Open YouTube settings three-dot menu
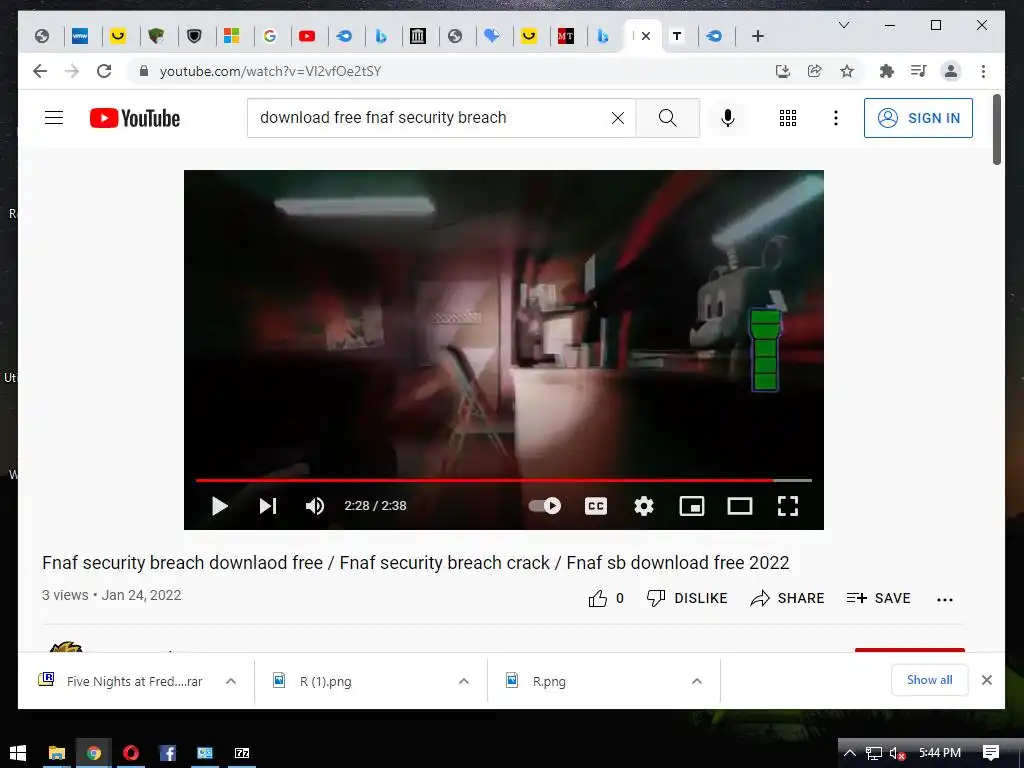Viewport: 1024px width, 768px height. tap(835, 118)
